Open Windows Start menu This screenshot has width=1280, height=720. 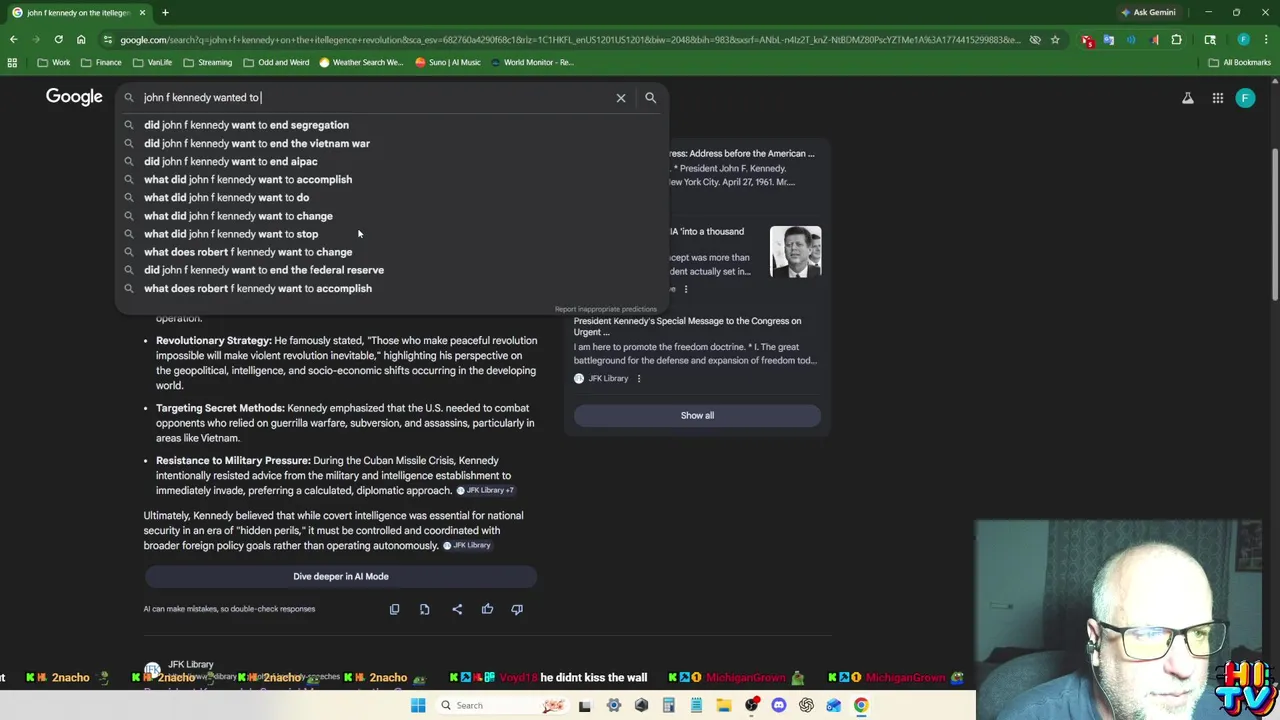[x=418, y=705]
